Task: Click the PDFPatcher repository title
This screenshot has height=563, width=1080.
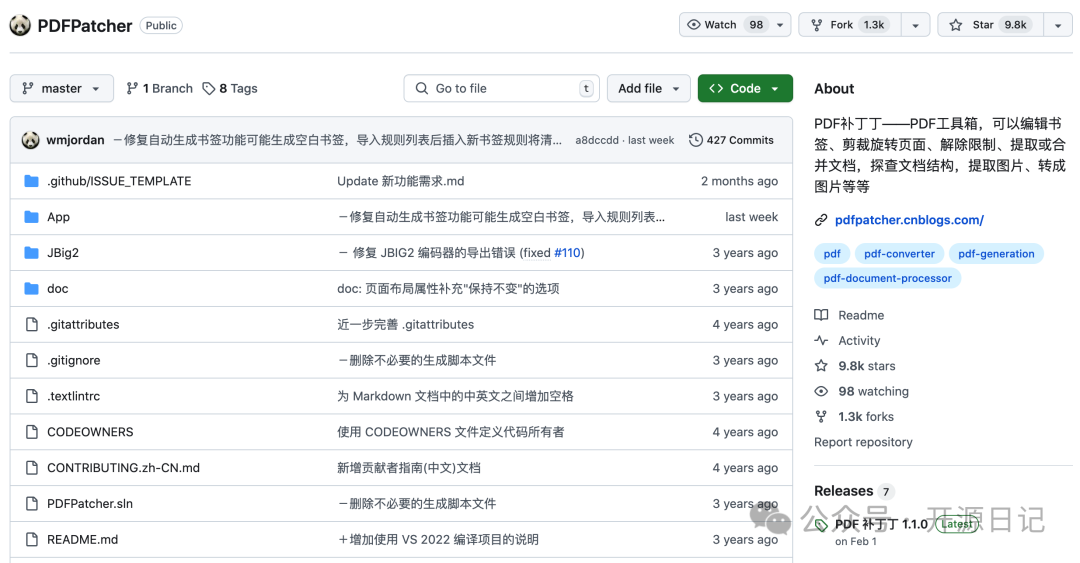Action: [85, 25]
